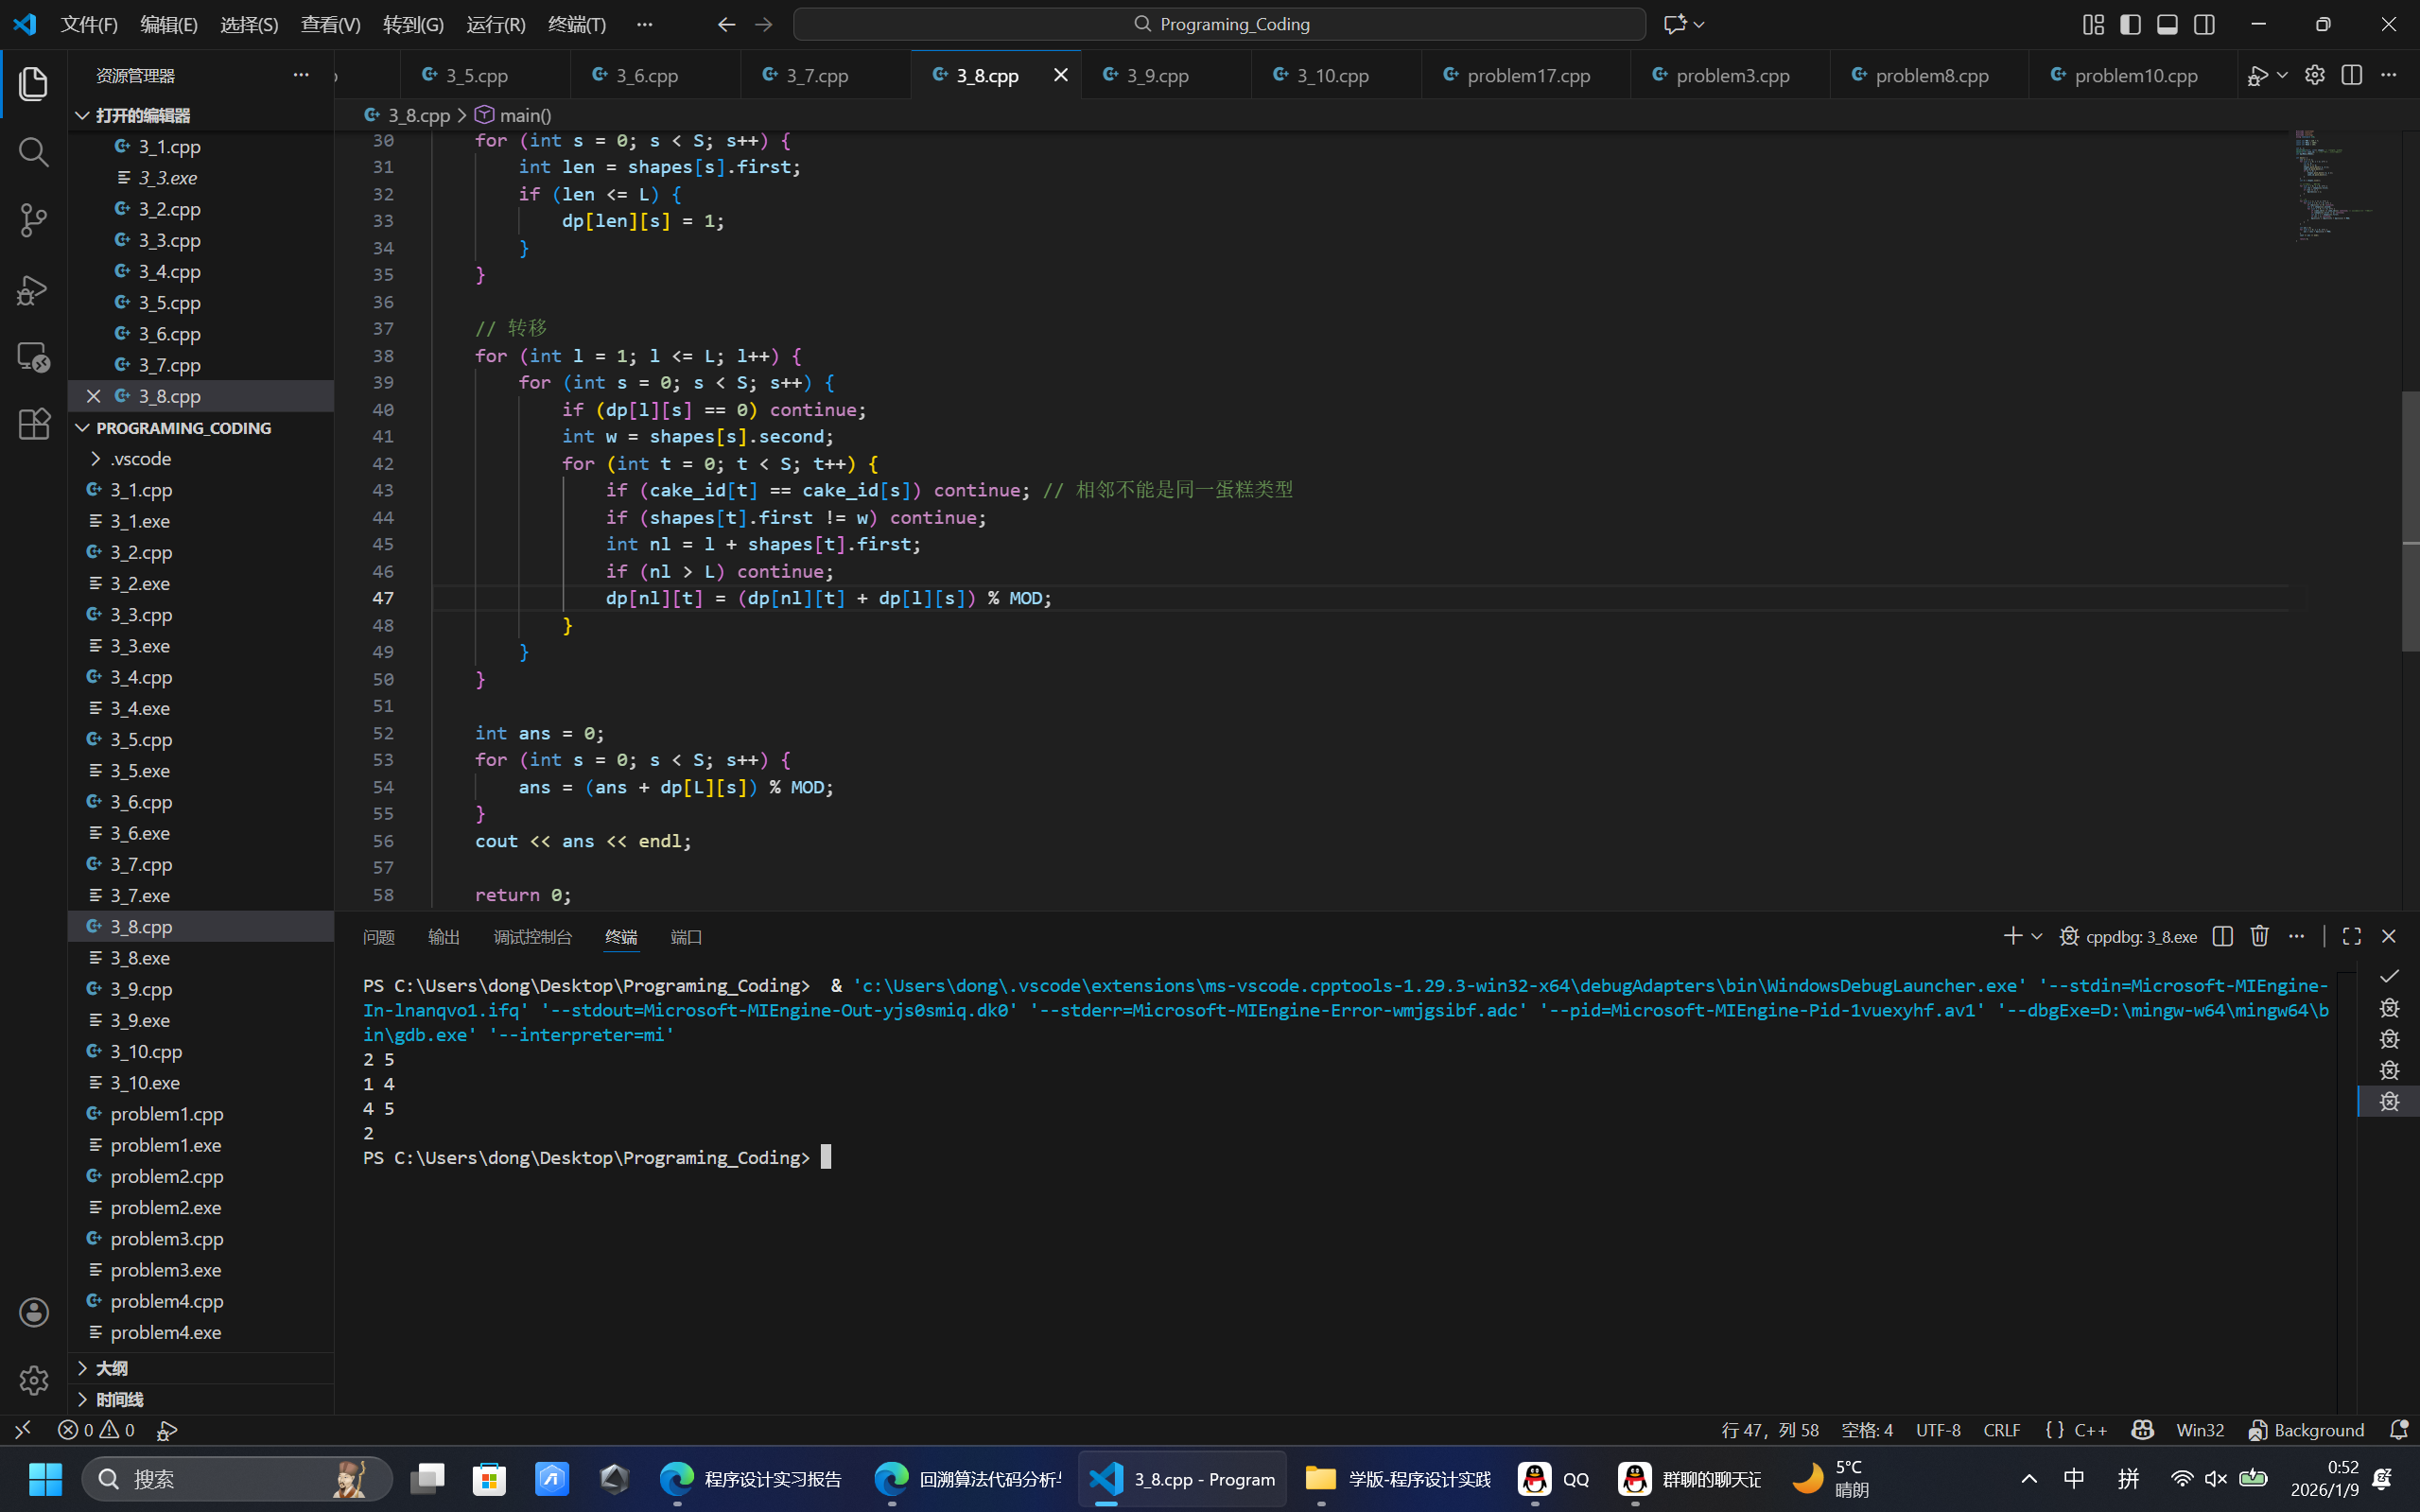The image size is (2420, 1512).
Task: Toggle the bottom panel visibility
Action: click(x=2167, y=24)
